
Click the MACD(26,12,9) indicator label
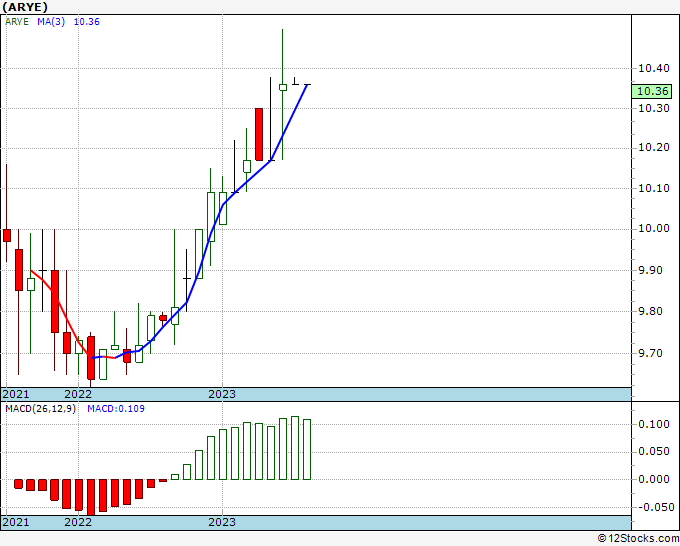(x=40, y=409)
